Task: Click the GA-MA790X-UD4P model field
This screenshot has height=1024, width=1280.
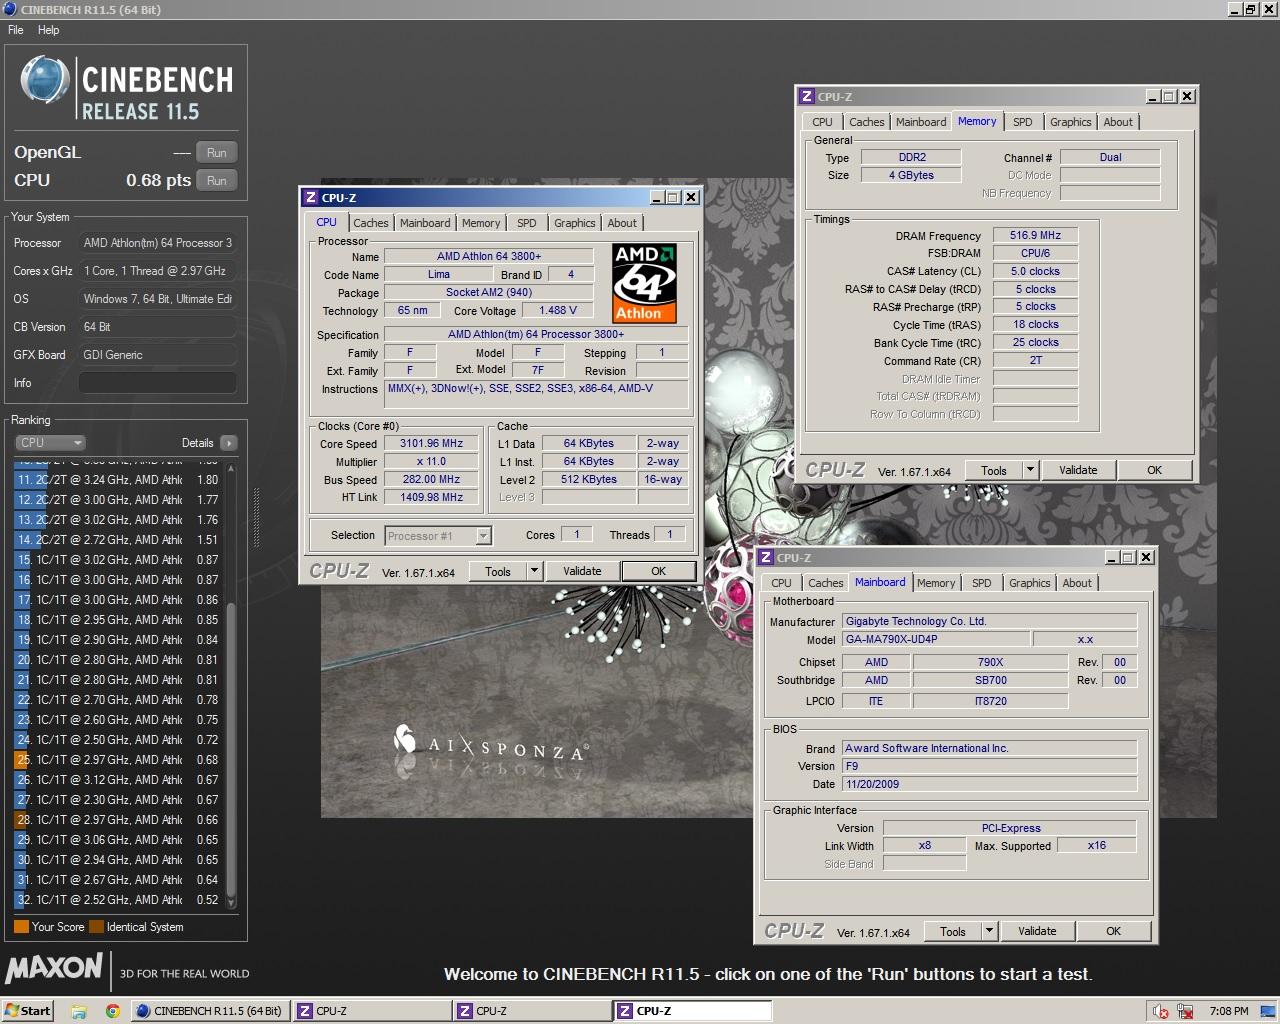Action: coord(936,640)
